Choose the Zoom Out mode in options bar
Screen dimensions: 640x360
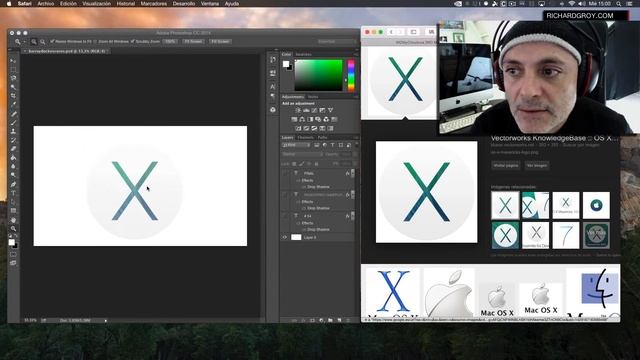pos(42,42)
